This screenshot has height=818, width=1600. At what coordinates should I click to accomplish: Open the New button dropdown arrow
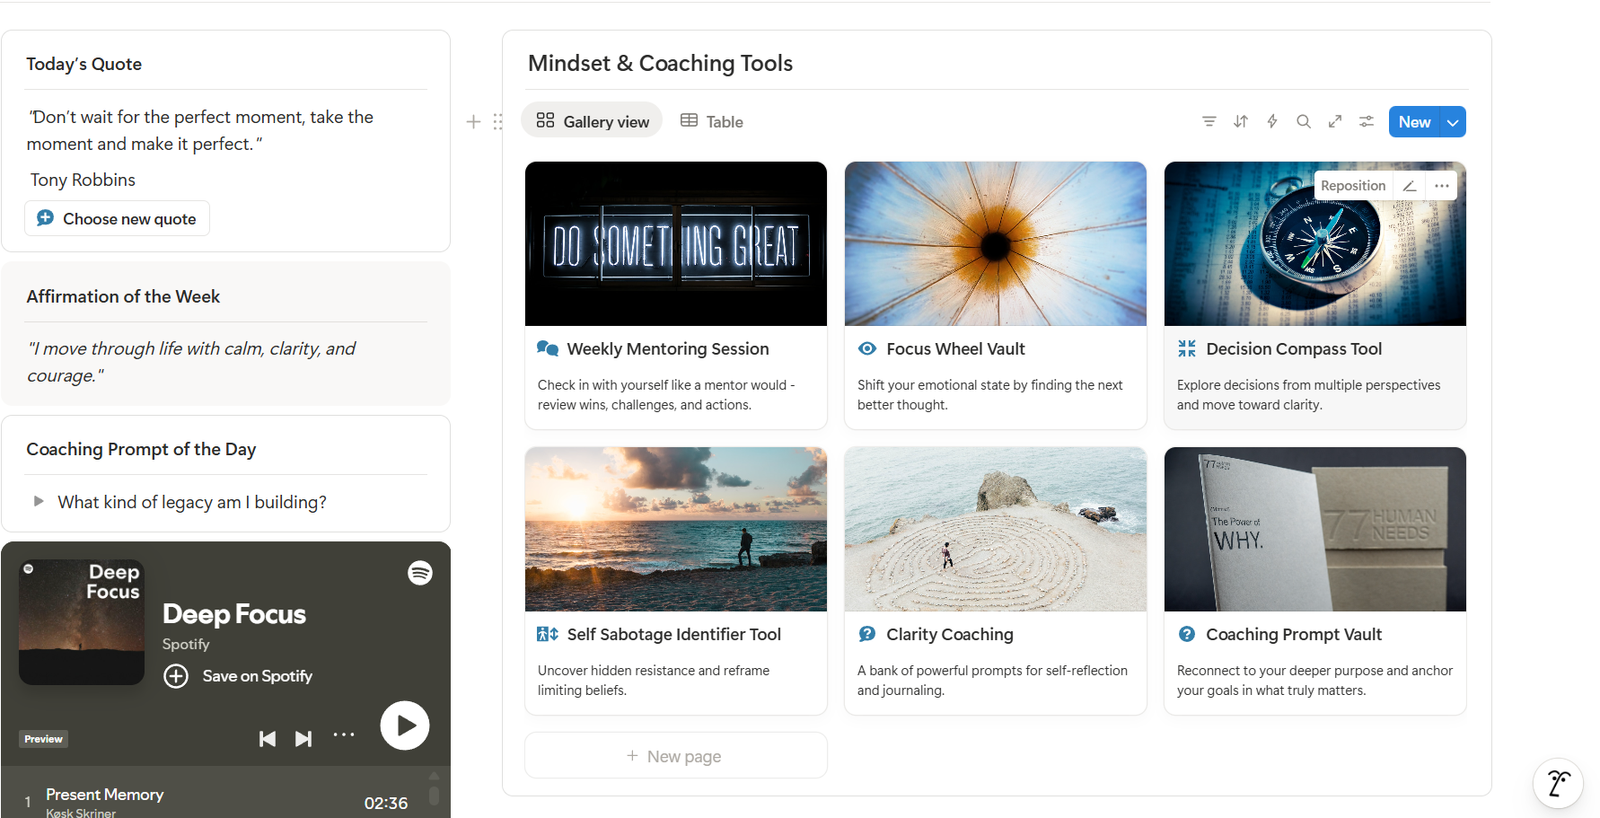pyautogui.click(x=1453, y=122)
